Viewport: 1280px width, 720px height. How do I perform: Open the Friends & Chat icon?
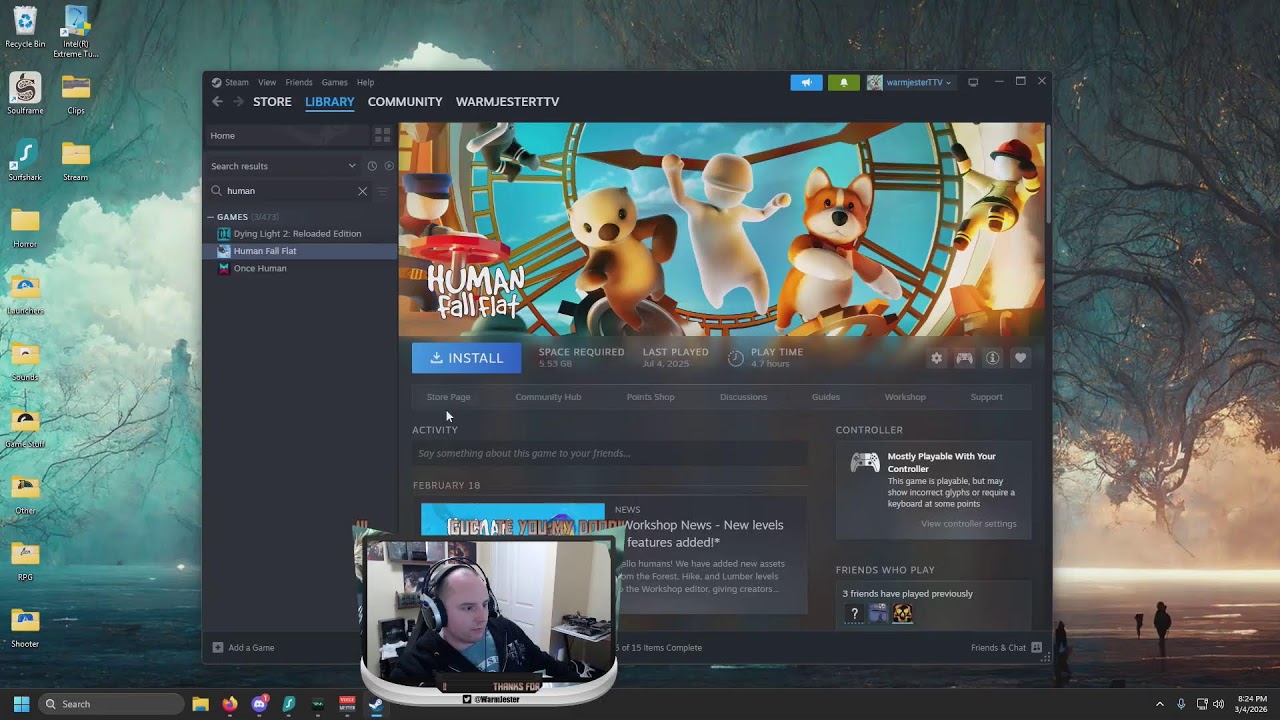(x=1036, y=648)
